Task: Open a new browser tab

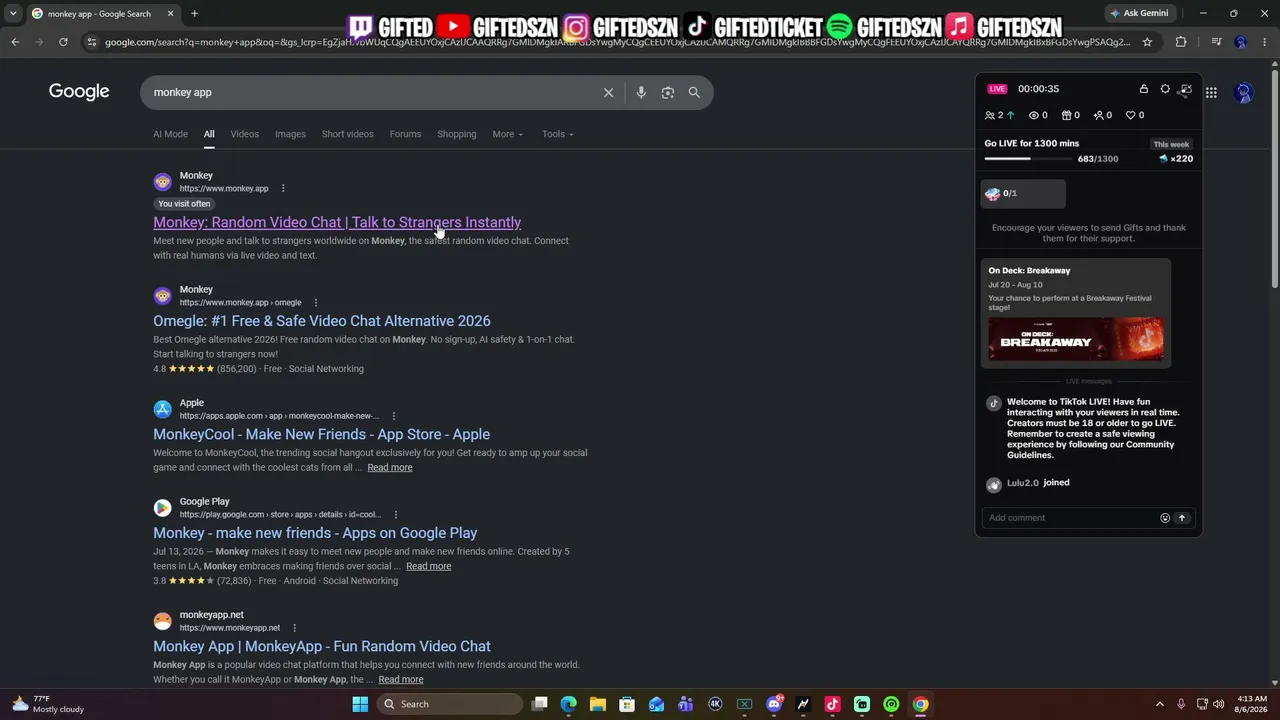Action: (194, 14)
